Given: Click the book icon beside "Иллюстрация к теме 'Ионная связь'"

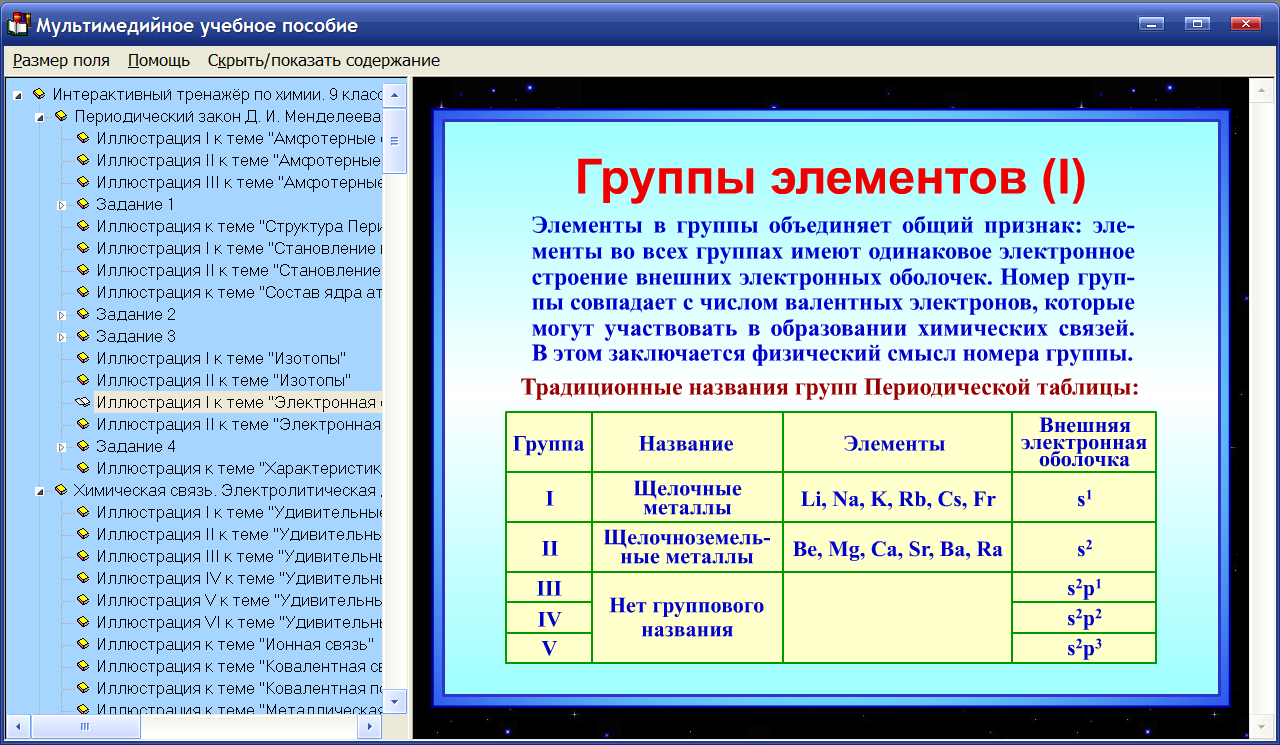Looking at the screenshot, I should click(84, 644).
